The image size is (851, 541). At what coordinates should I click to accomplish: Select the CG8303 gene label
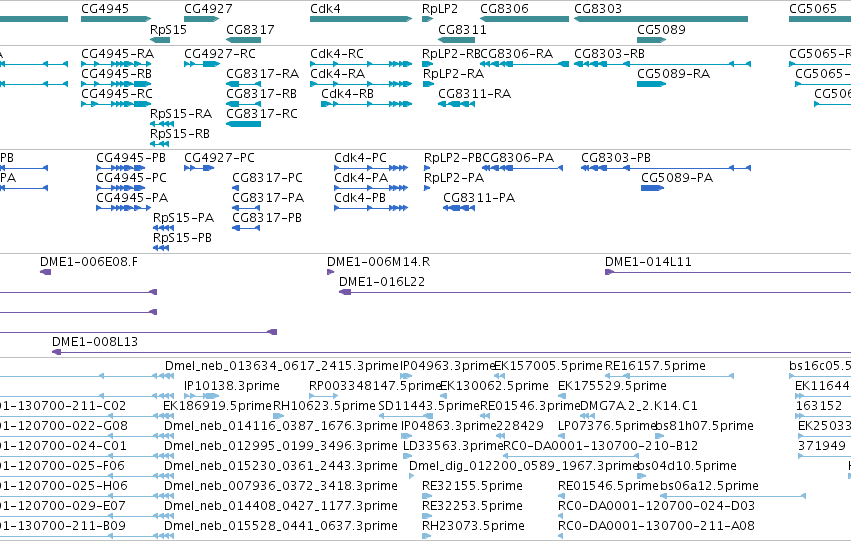[598, 9]
